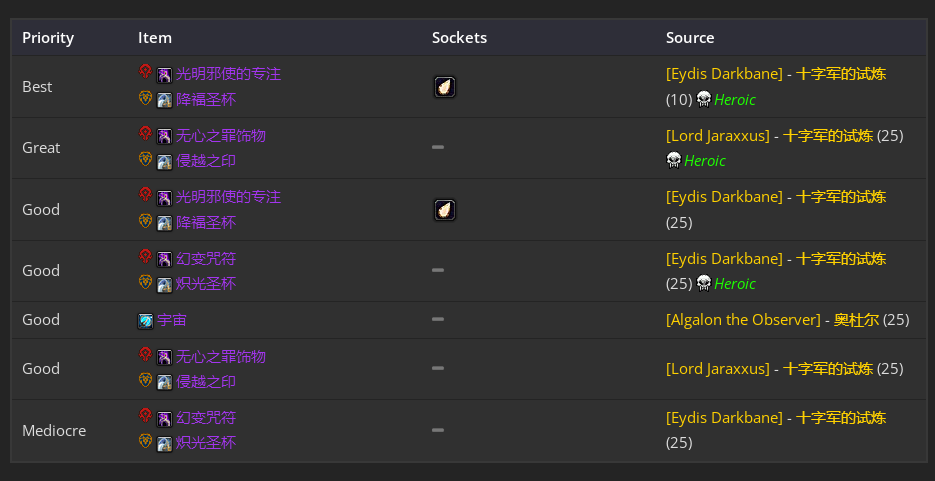Open 降福圣杯 link in Best row

[x=205, y=100]
